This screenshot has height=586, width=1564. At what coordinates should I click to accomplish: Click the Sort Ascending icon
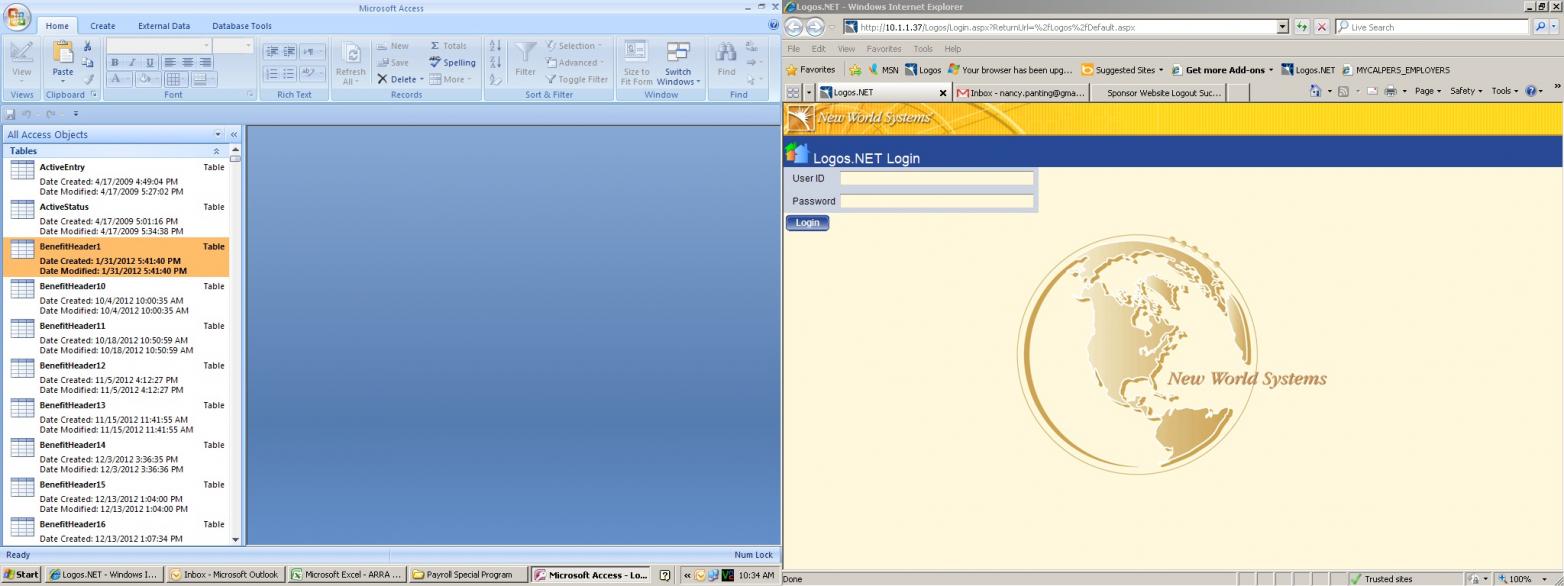[495, 46]
